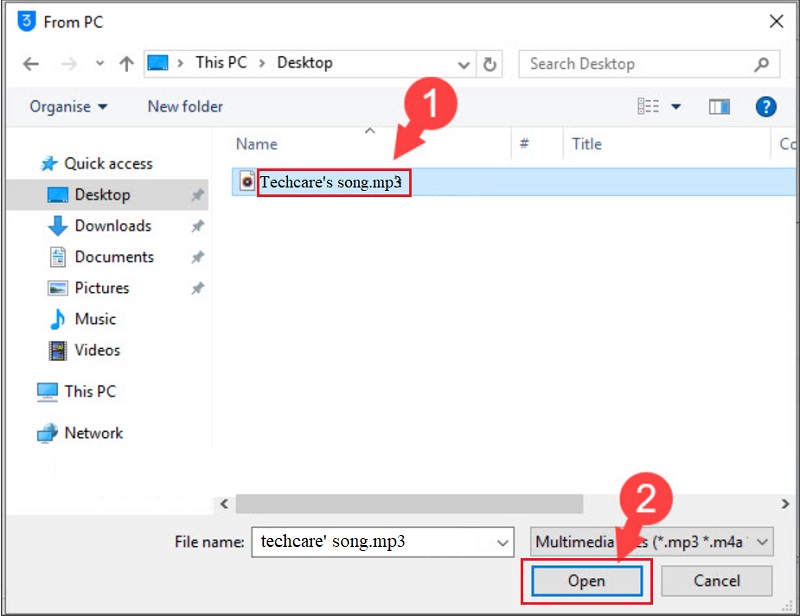Open the File name history dropdown
Screen dimensions: 800x616
pyautogui.click(x=503, y=542)
